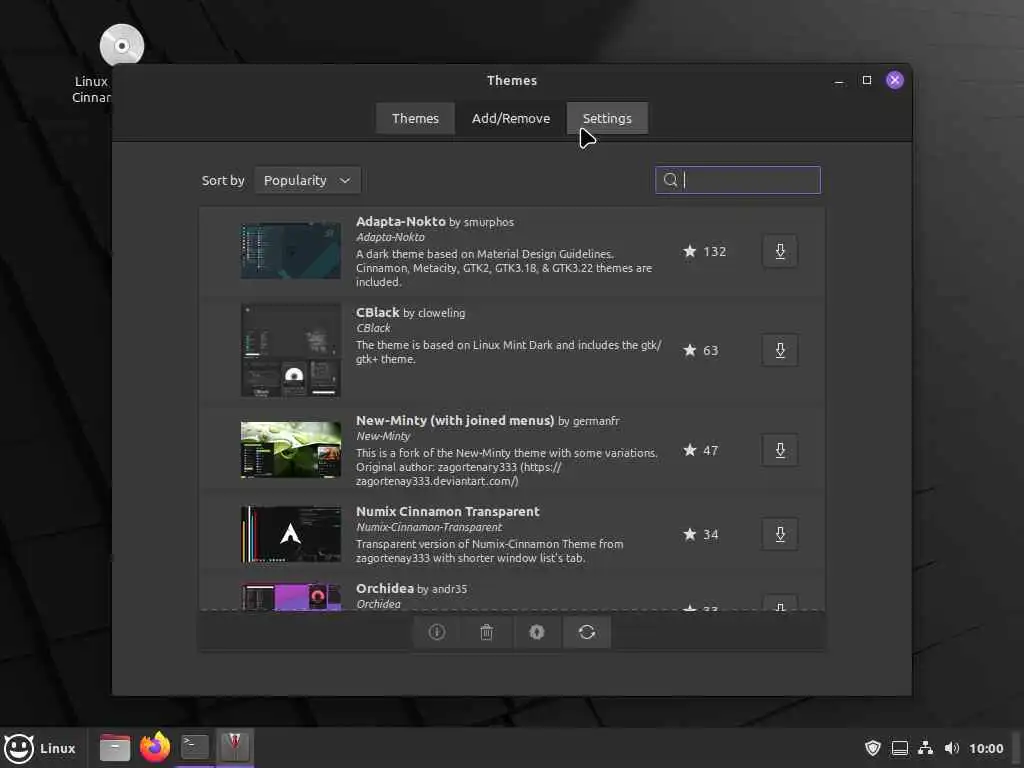Screen dimensions: 1024x768
Task: Download the New-Minty theme
Action: coord(780,450)
